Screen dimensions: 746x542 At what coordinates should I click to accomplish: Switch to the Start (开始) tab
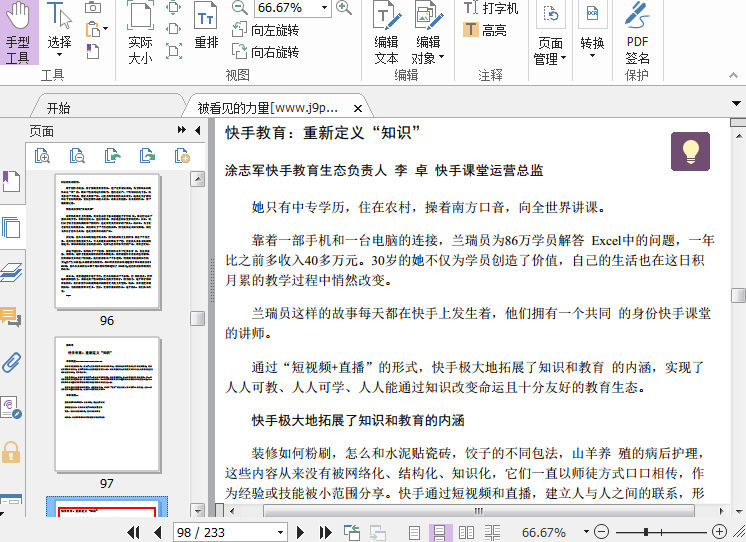(59, 108)
